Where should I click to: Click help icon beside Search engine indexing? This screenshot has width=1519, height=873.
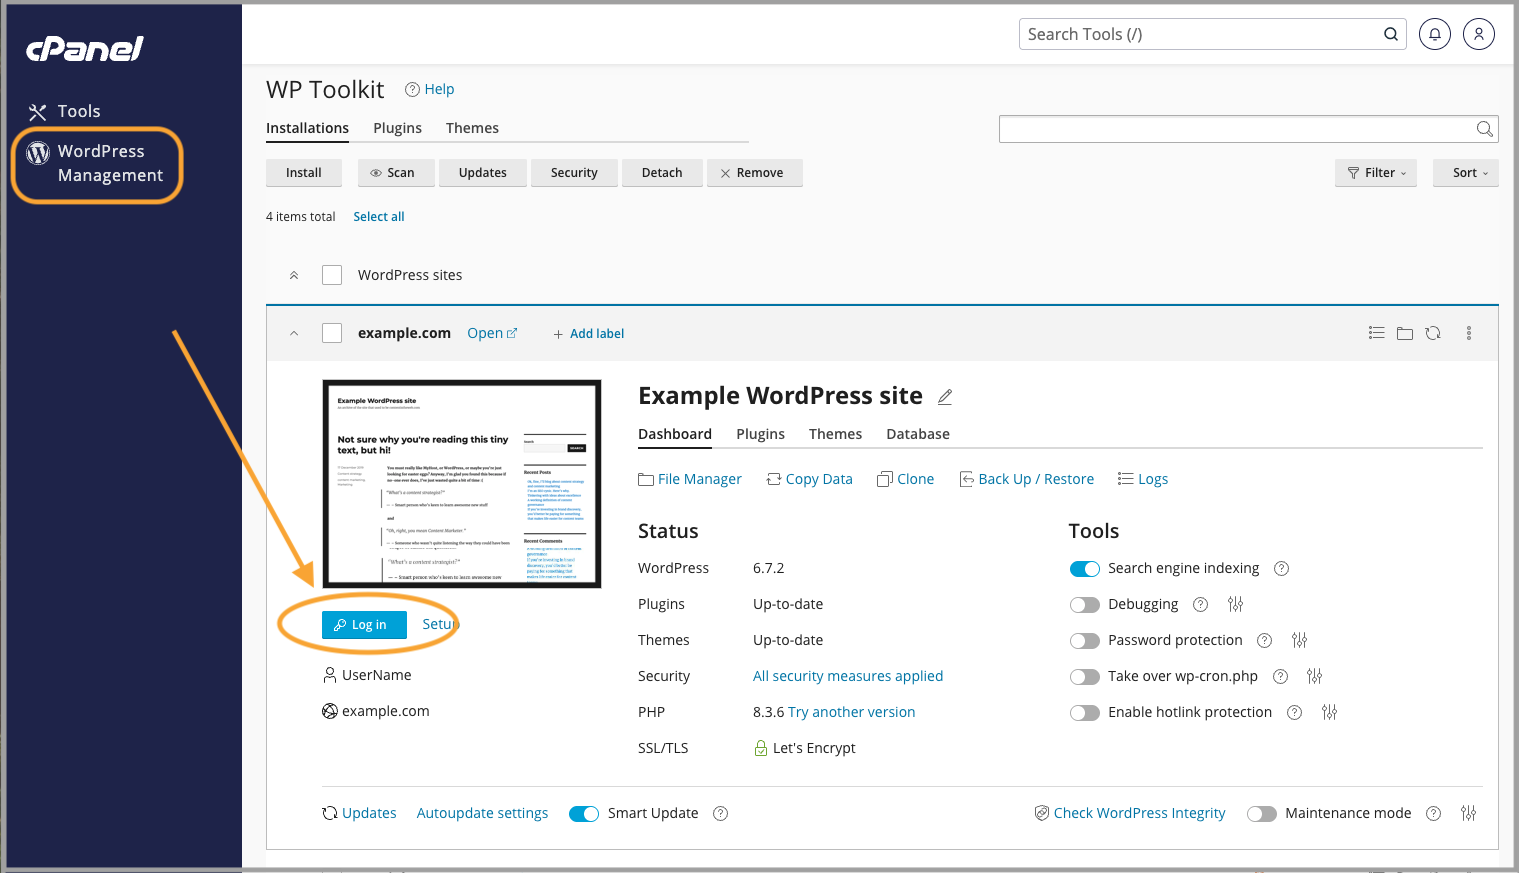(1281, 568)
